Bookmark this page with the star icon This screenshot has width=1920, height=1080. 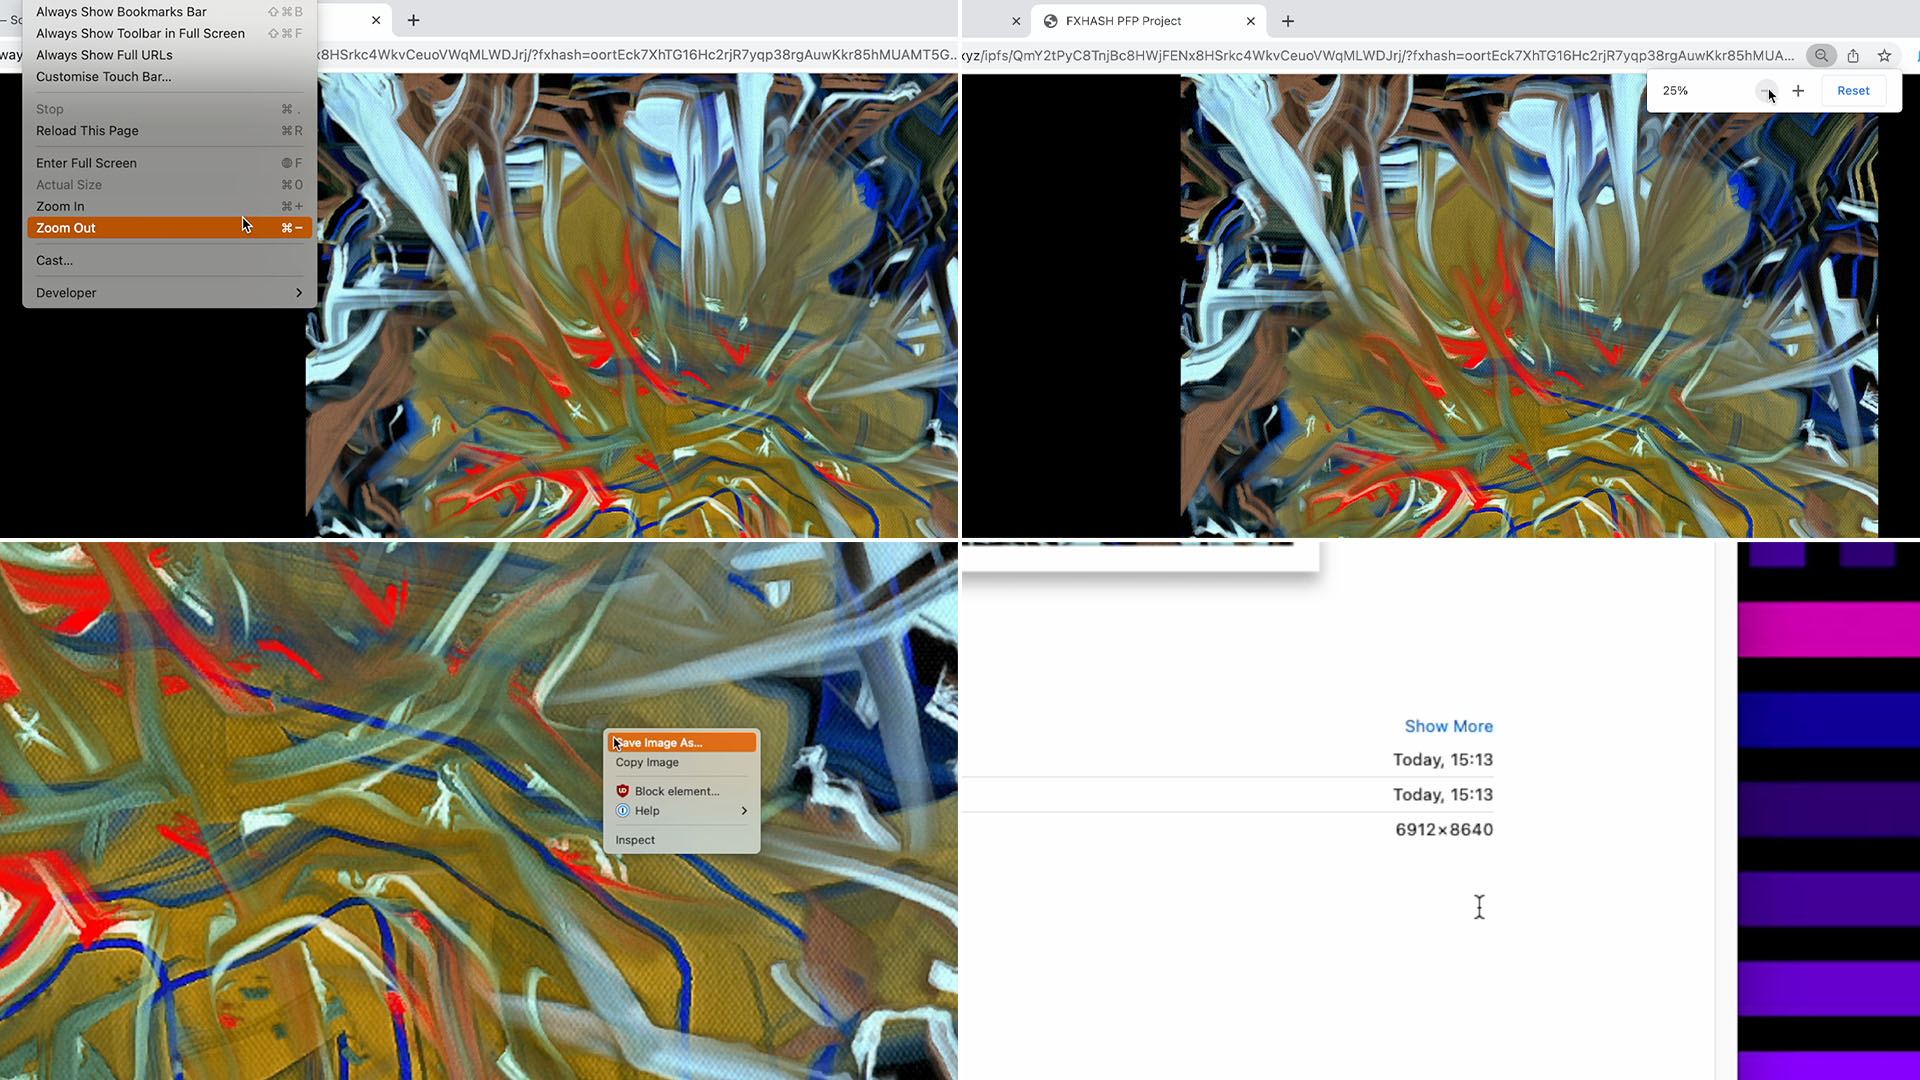point(1884,56)
